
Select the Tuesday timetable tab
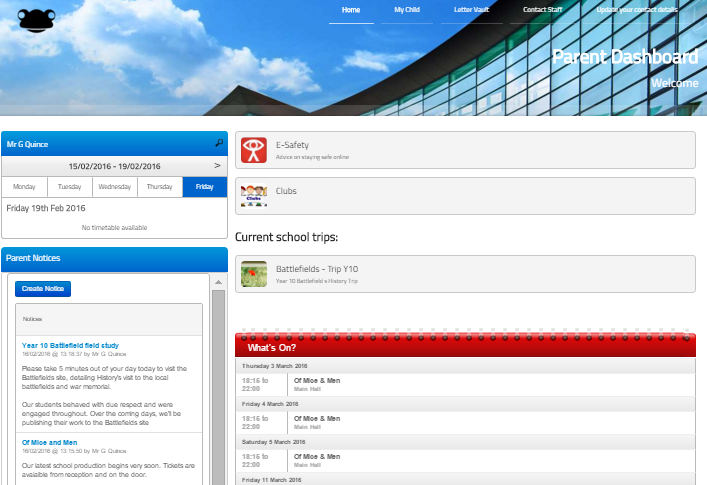point(70,187)
